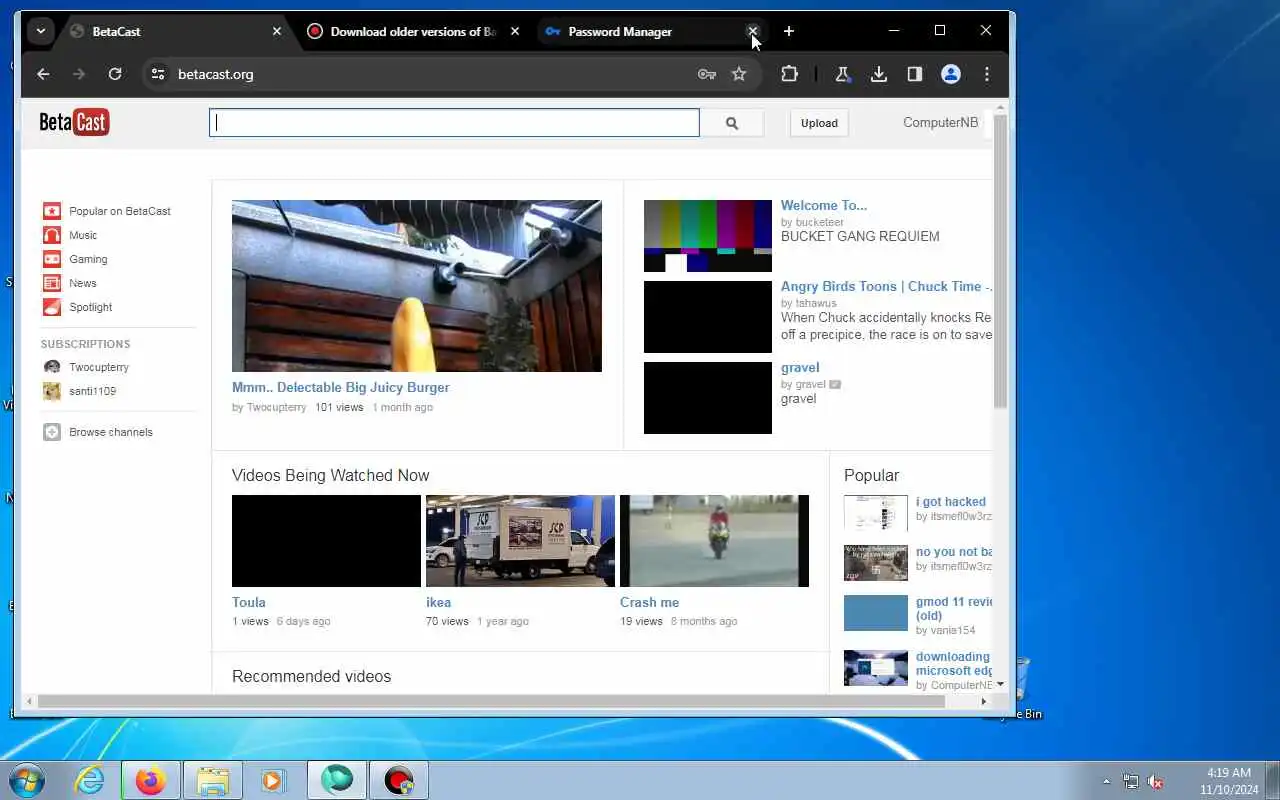Open gmod 11 review popular video
This screenshot has height=800, width=1280.
pyautogui.click(x=954, y=608)
